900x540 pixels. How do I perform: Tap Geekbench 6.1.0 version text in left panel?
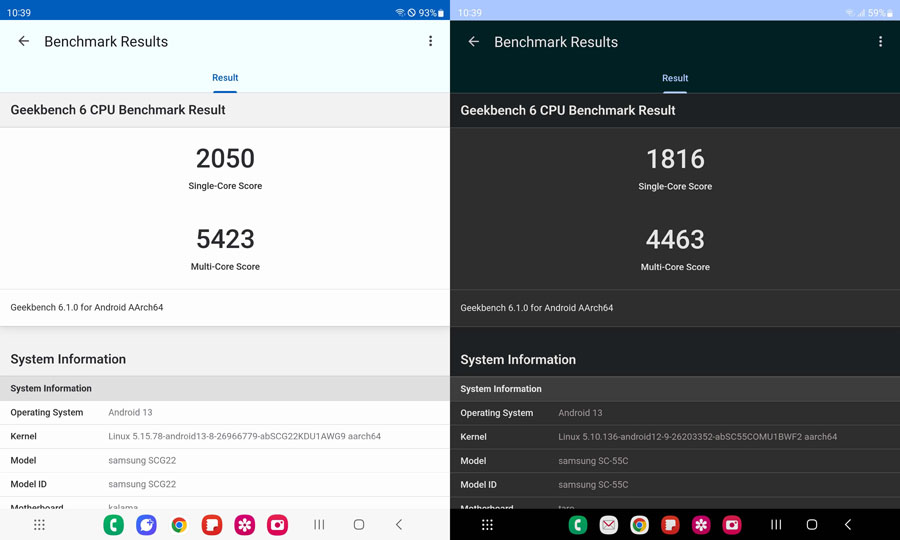point(87,308)
